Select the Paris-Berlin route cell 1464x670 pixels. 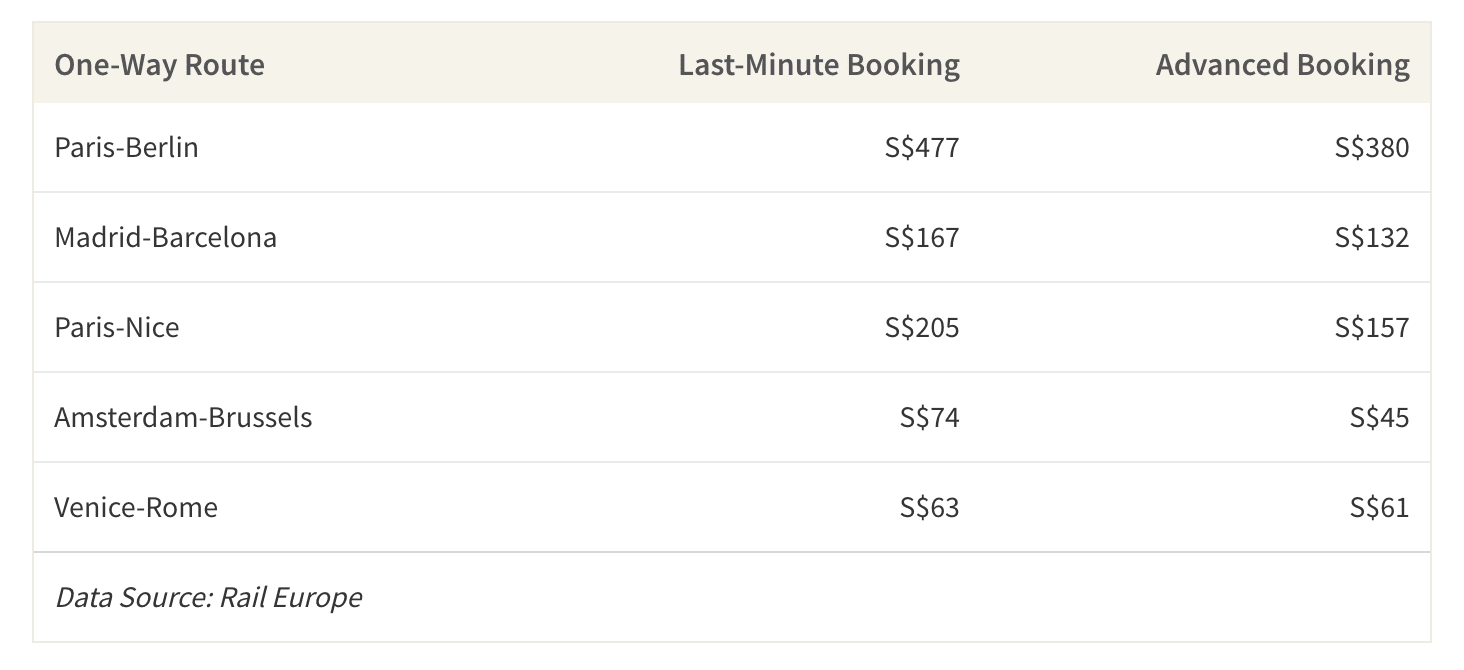click(127, 147)
